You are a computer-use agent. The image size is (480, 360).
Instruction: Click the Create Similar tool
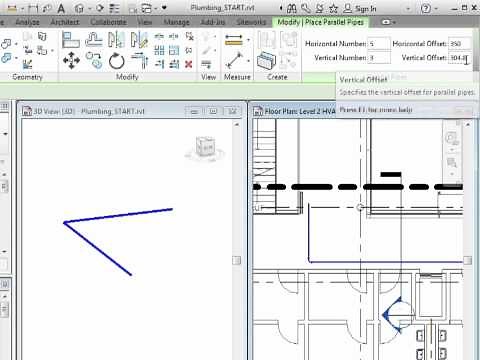[x=266, y=61]
